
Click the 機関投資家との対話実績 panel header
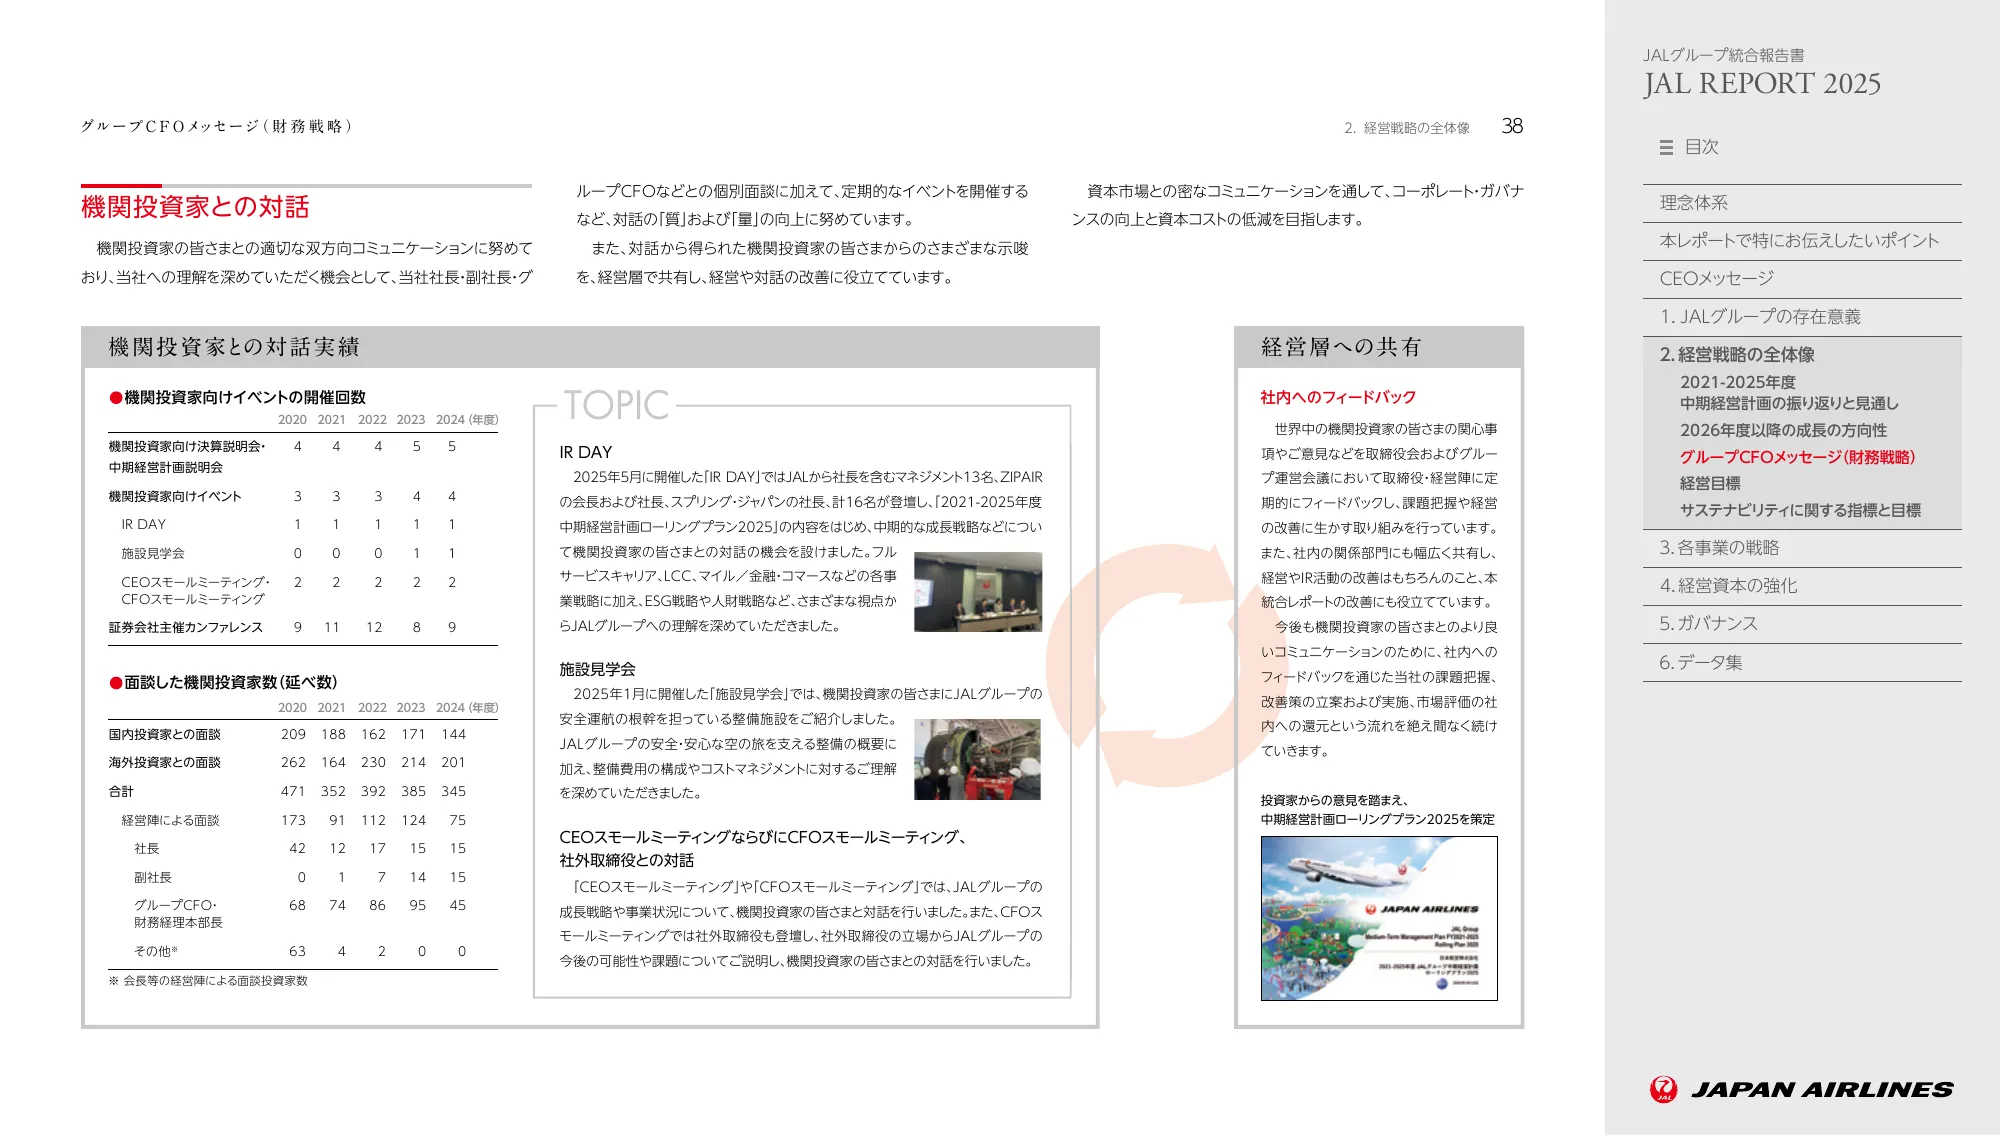point(590,347)
